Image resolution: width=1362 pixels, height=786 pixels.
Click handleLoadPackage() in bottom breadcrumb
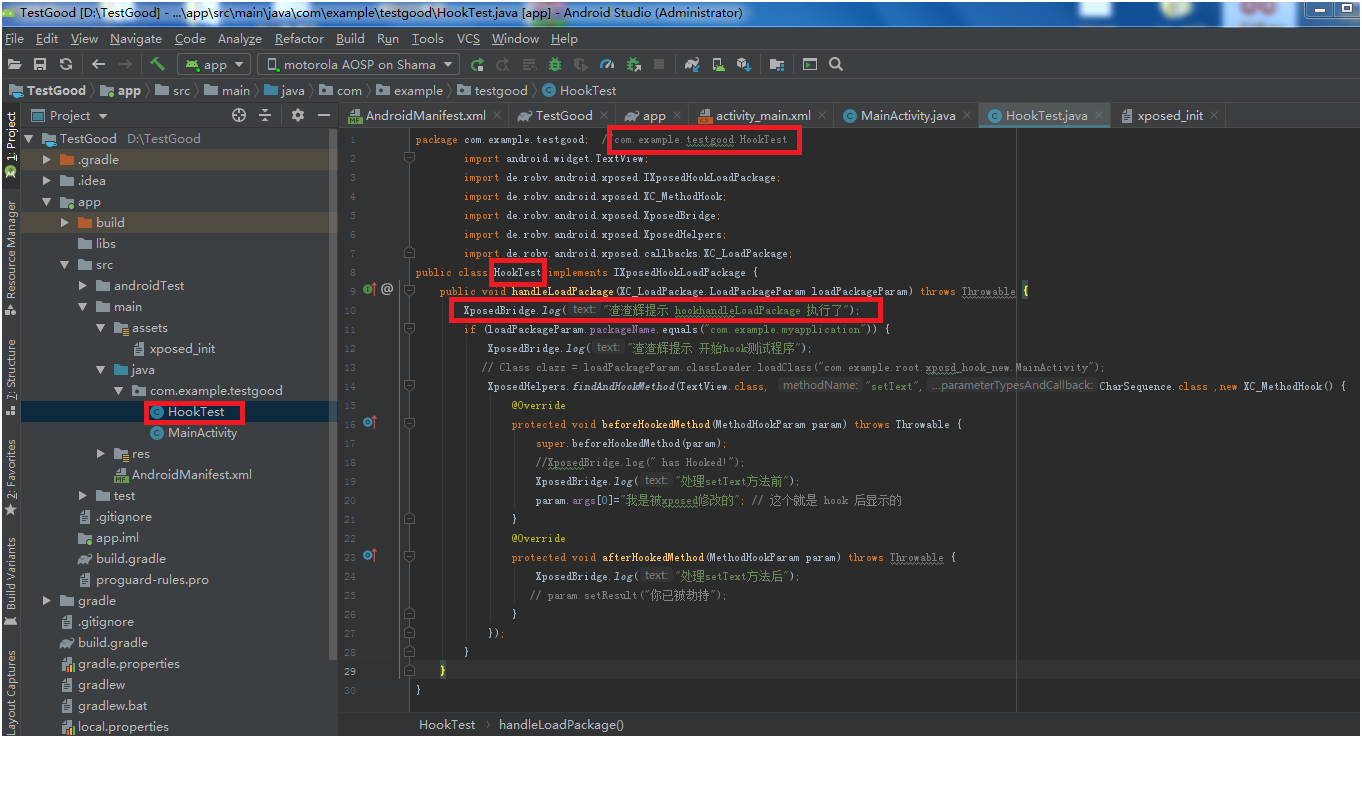[x=561, y=724]
